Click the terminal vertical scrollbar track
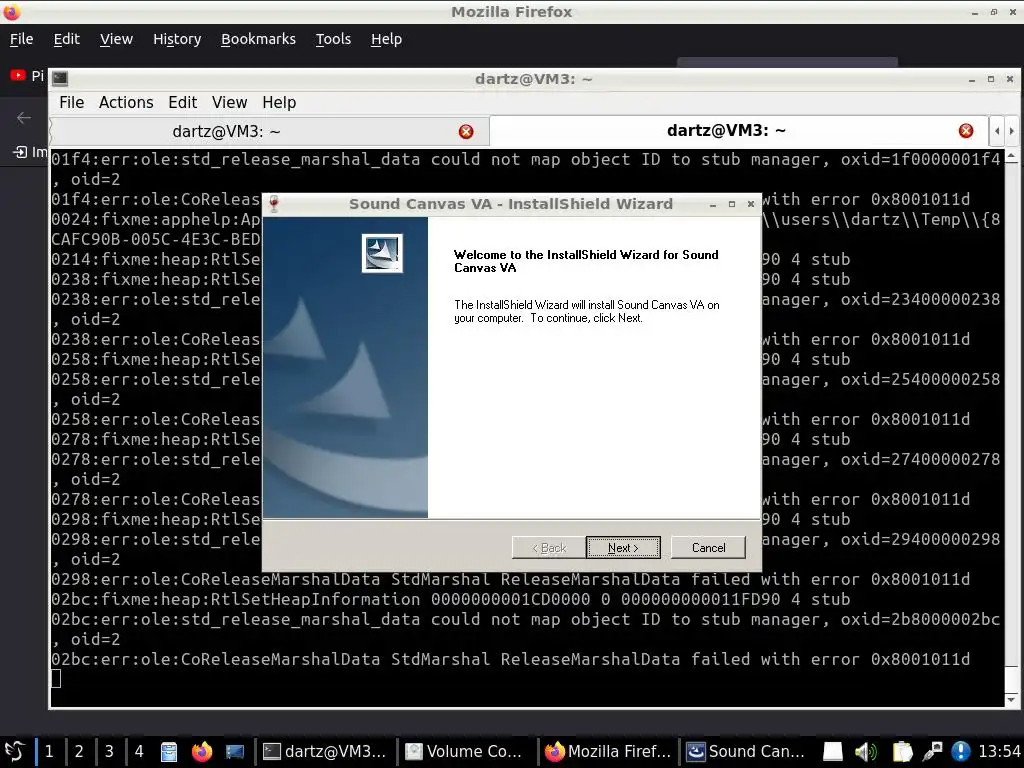 click(1011, 428)
